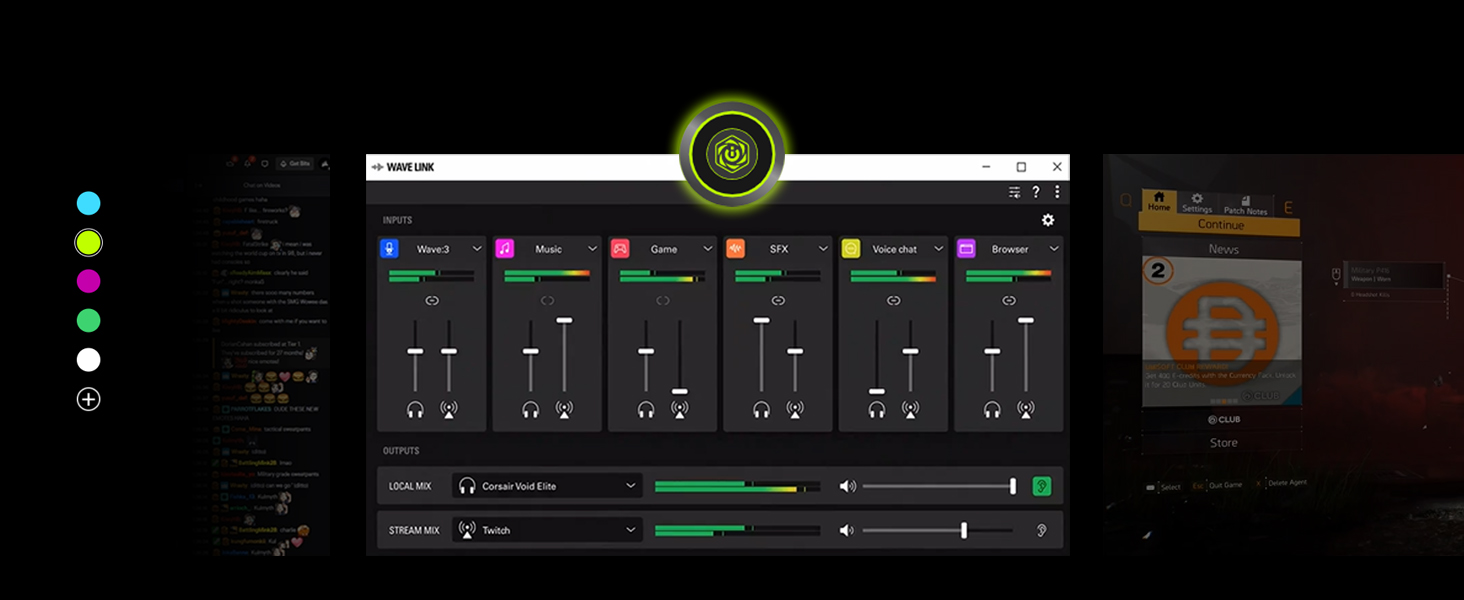Click the pink Music channel icon
This screenshot has width=1464, height=600.
click(505, 249)
